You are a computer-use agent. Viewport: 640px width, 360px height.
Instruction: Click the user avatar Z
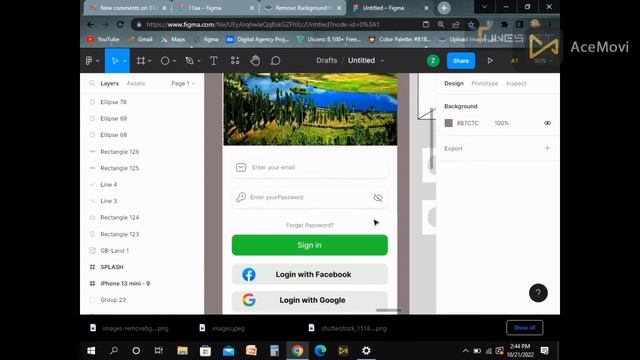click(433, 61)
